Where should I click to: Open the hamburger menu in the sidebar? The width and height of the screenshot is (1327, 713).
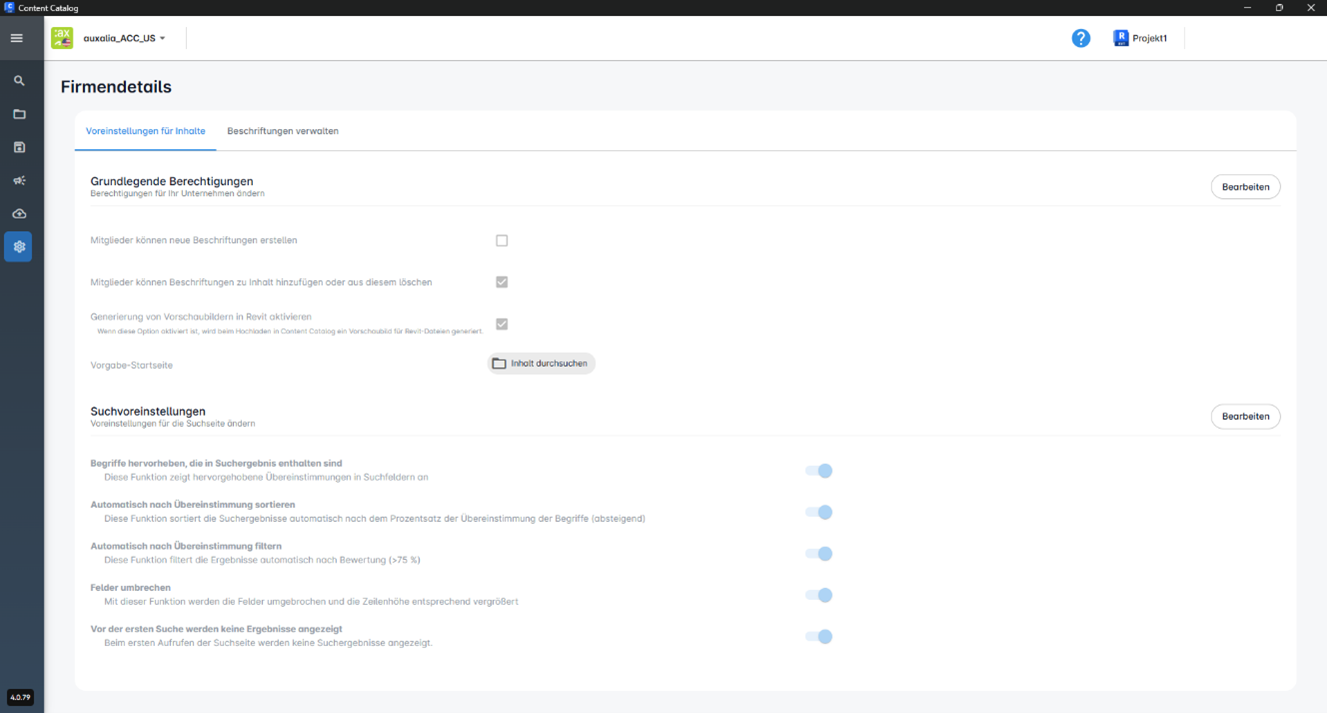[17, 38]
